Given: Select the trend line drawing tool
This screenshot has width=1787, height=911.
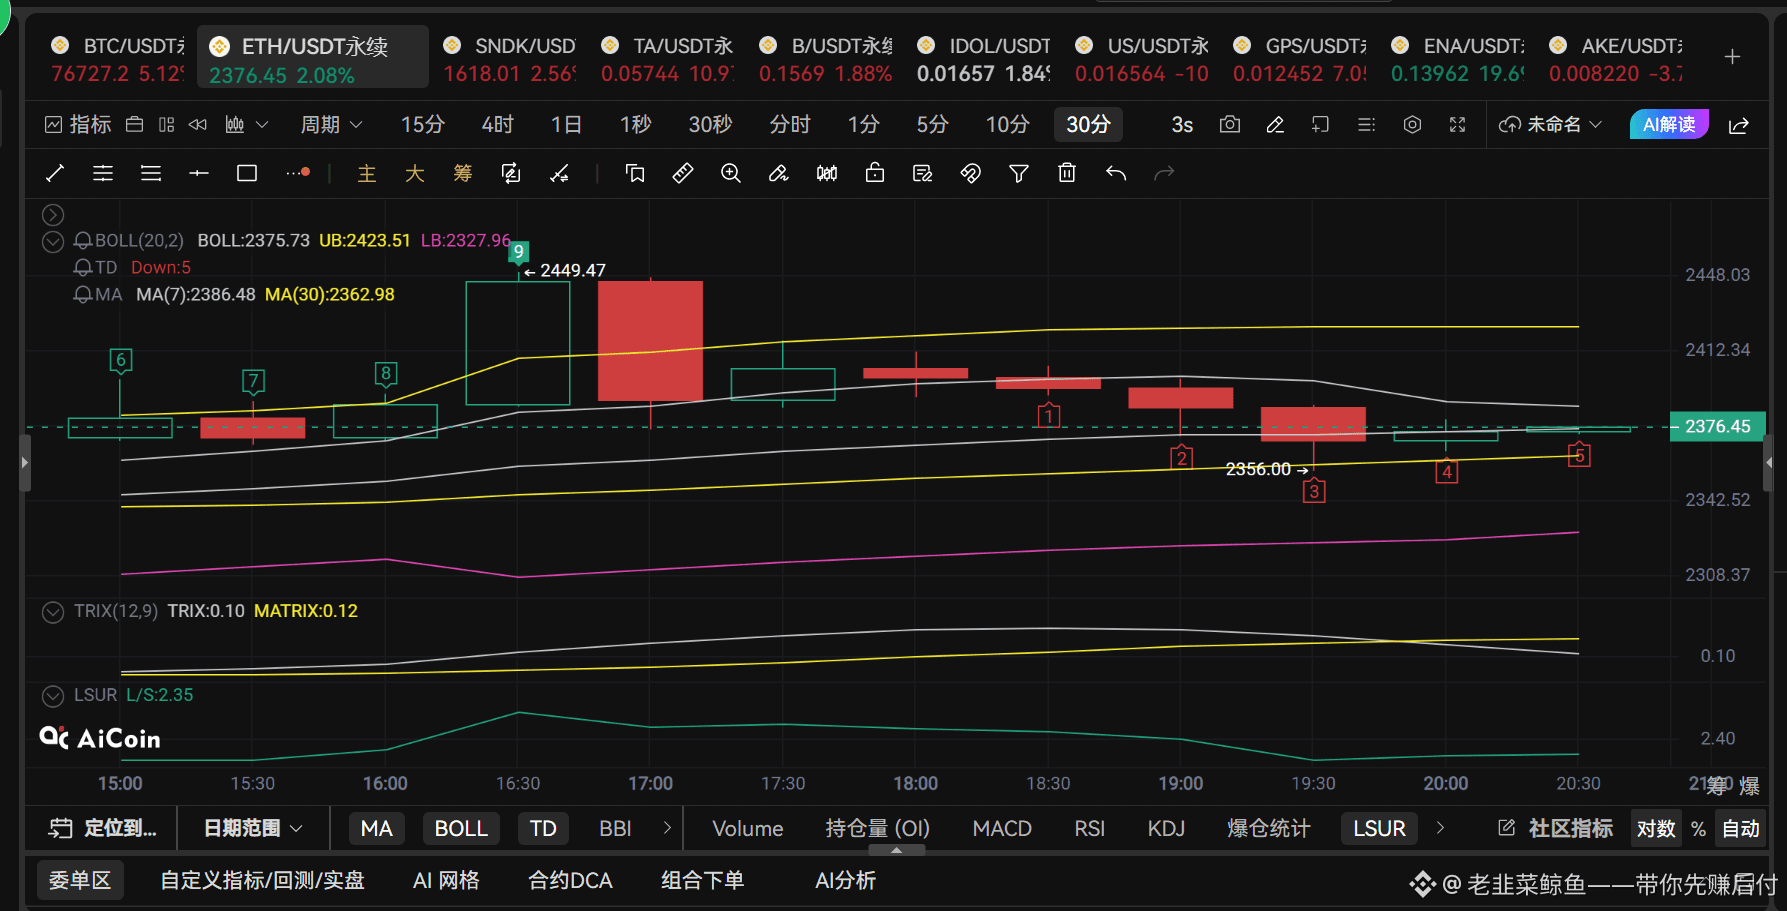Looking at the screenshot, I should pos(55,174).
